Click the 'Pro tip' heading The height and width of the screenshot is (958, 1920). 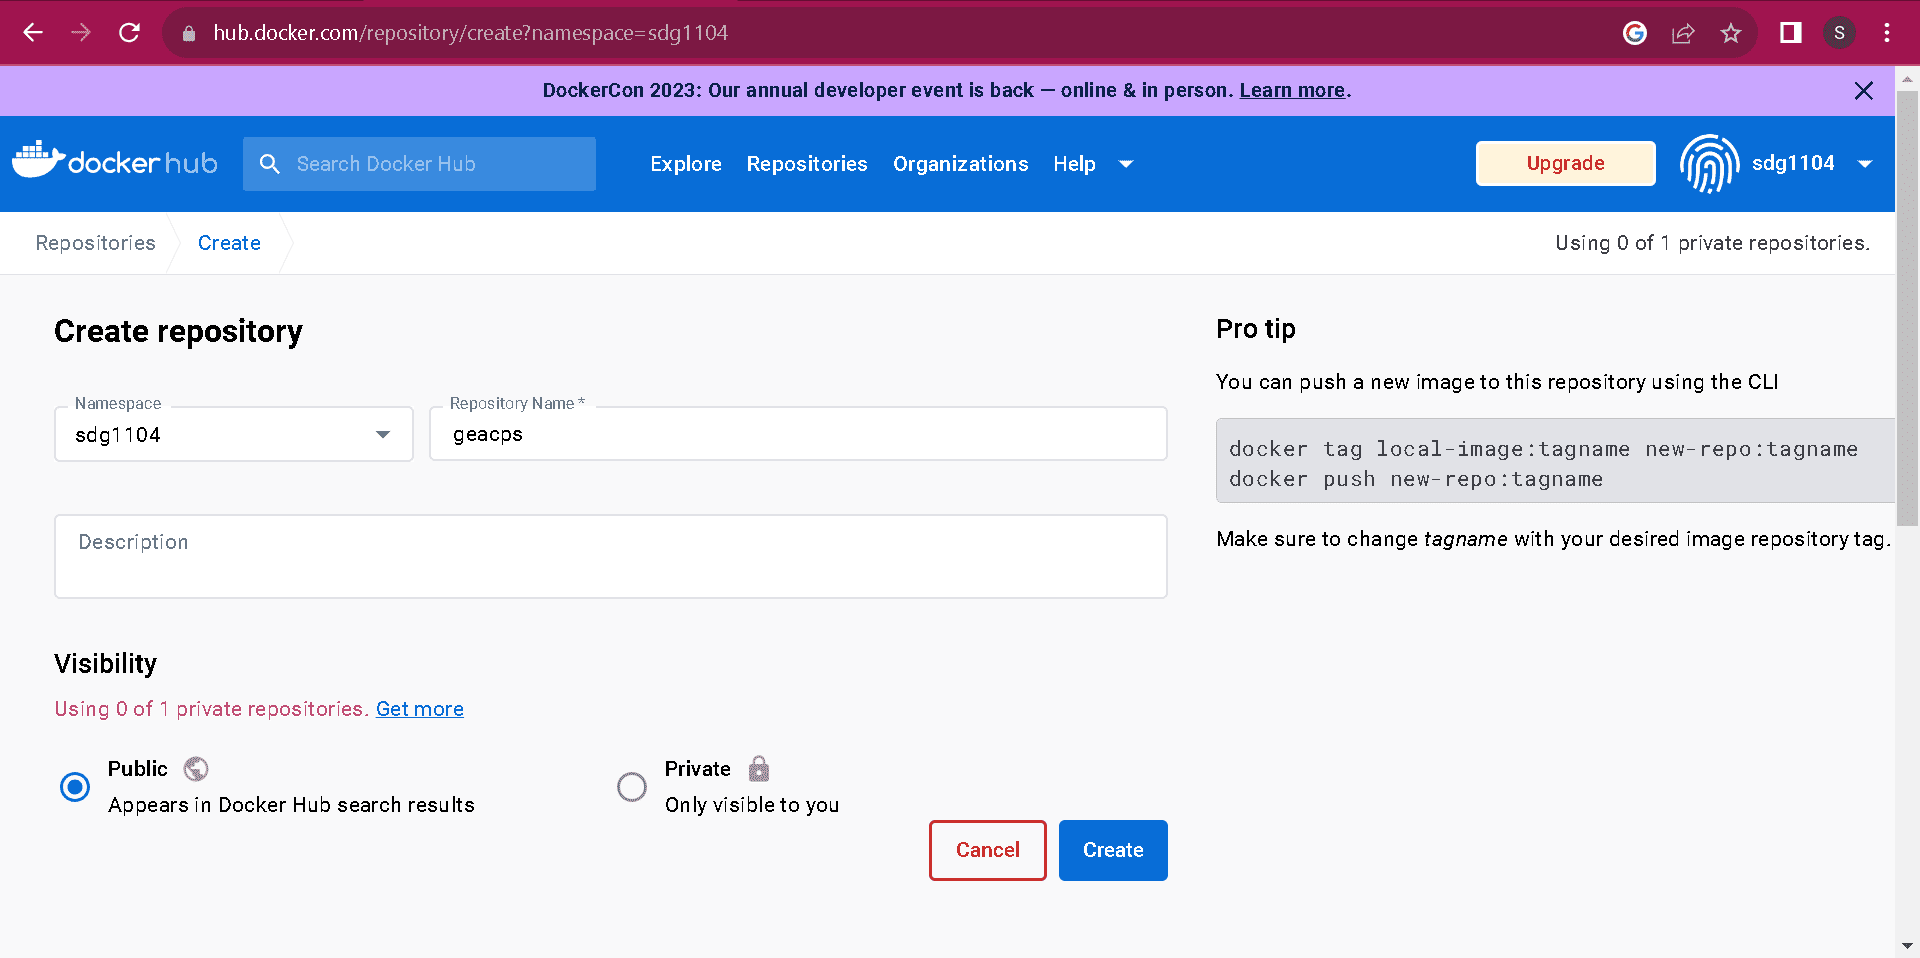1256,329
